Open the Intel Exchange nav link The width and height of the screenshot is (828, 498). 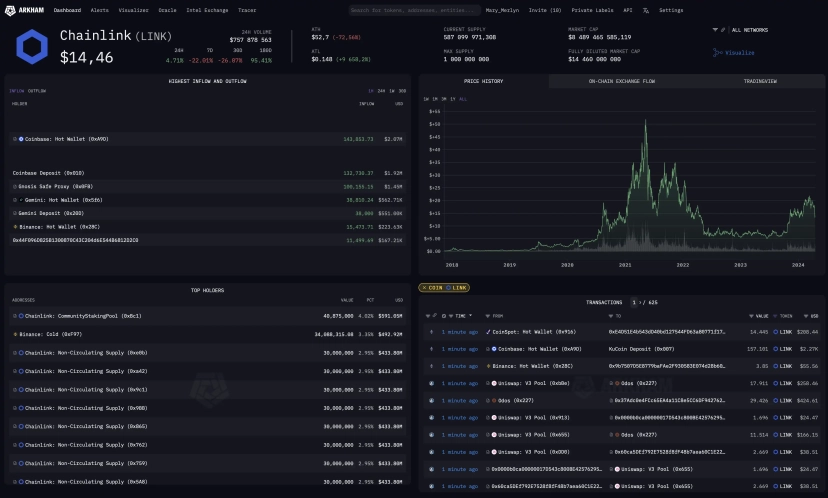point(205,10)
